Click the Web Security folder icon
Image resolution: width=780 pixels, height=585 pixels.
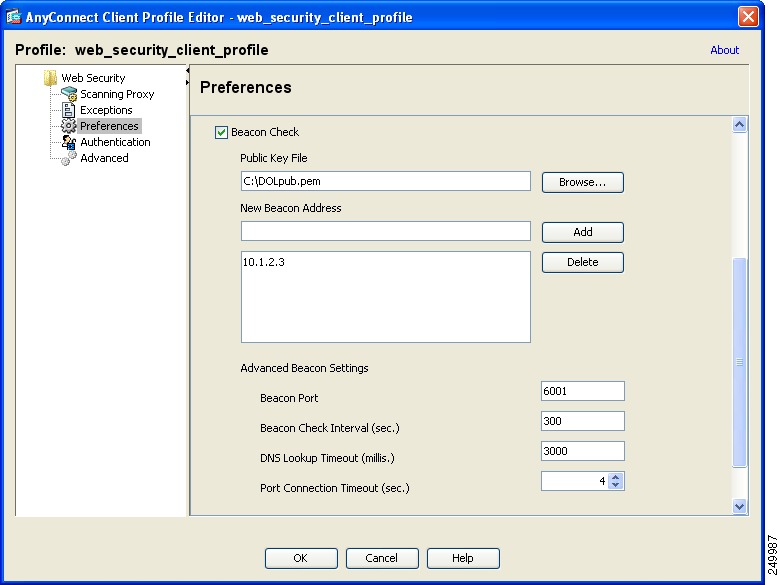click(x=50, y=78)
